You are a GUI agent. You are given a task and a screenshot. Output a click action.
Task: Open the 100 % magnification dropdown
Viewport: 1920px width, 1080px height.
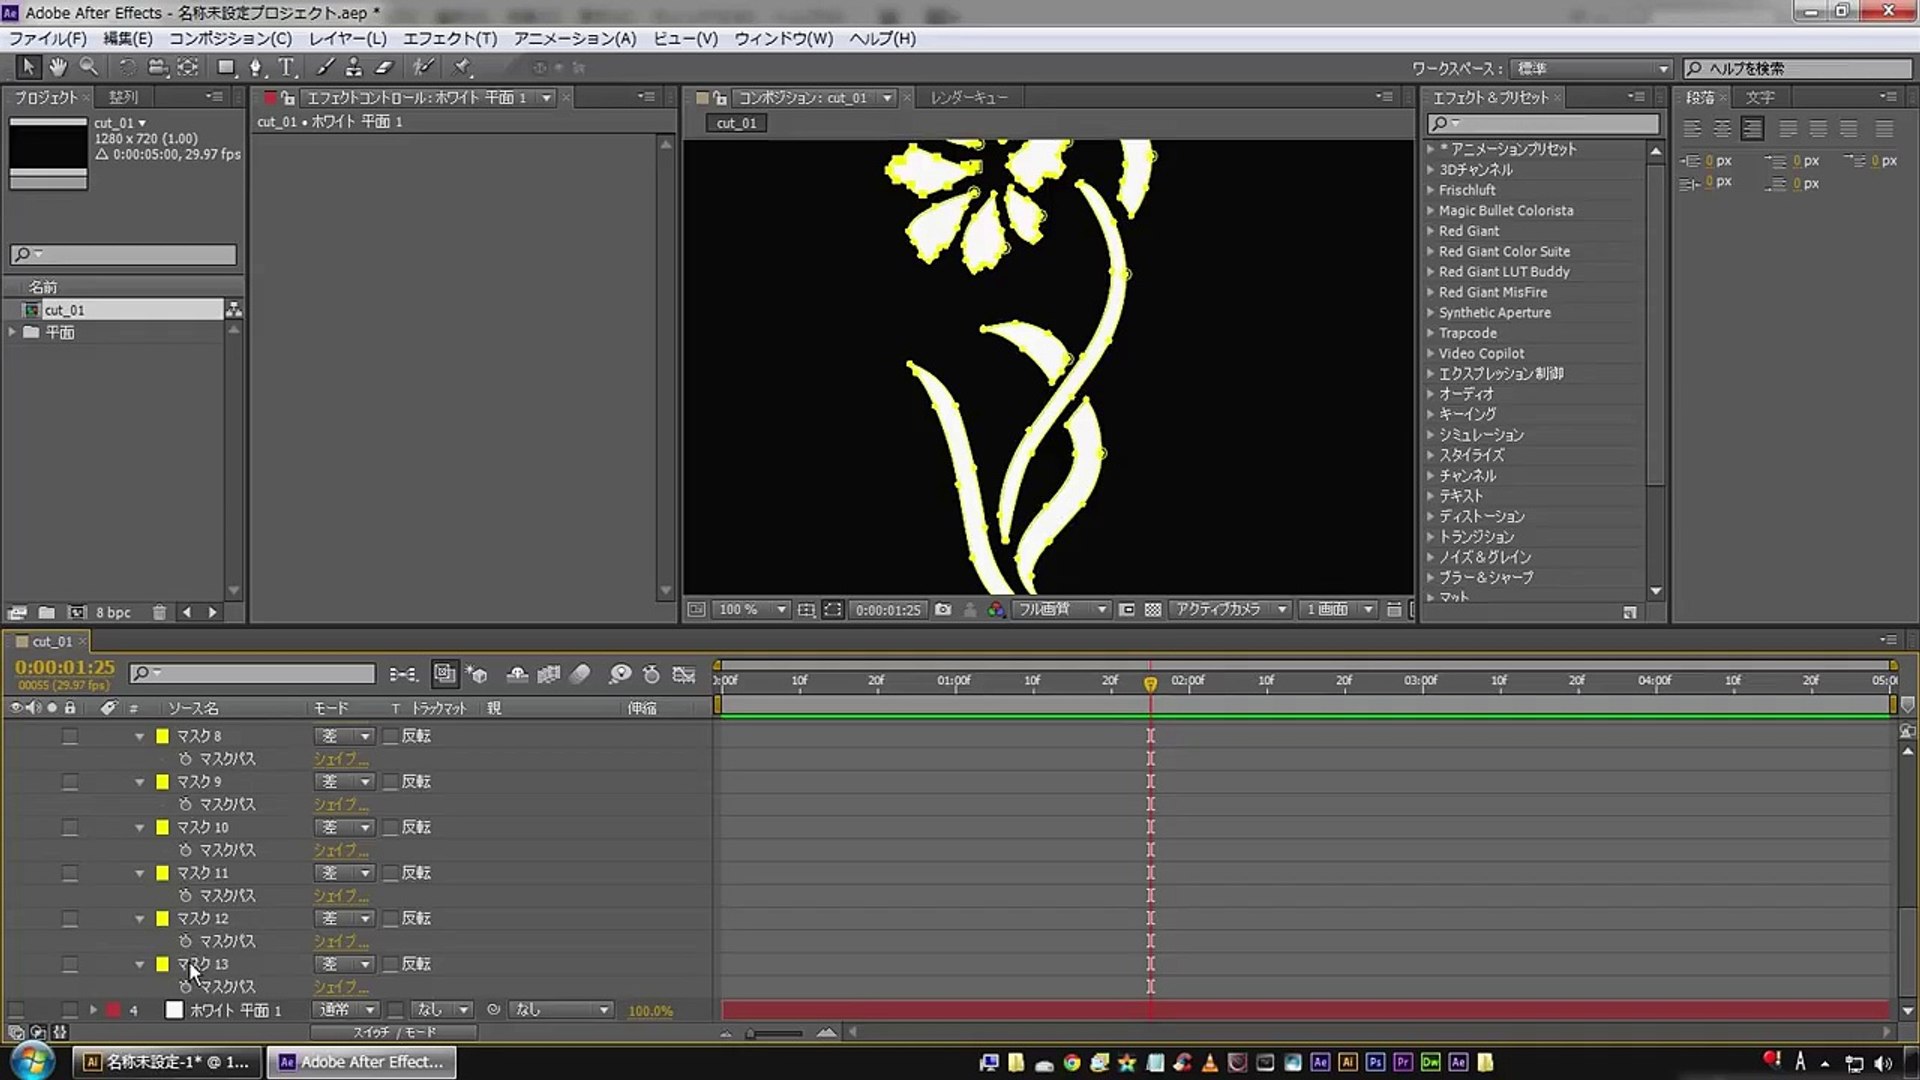click(x=752, y=609)
